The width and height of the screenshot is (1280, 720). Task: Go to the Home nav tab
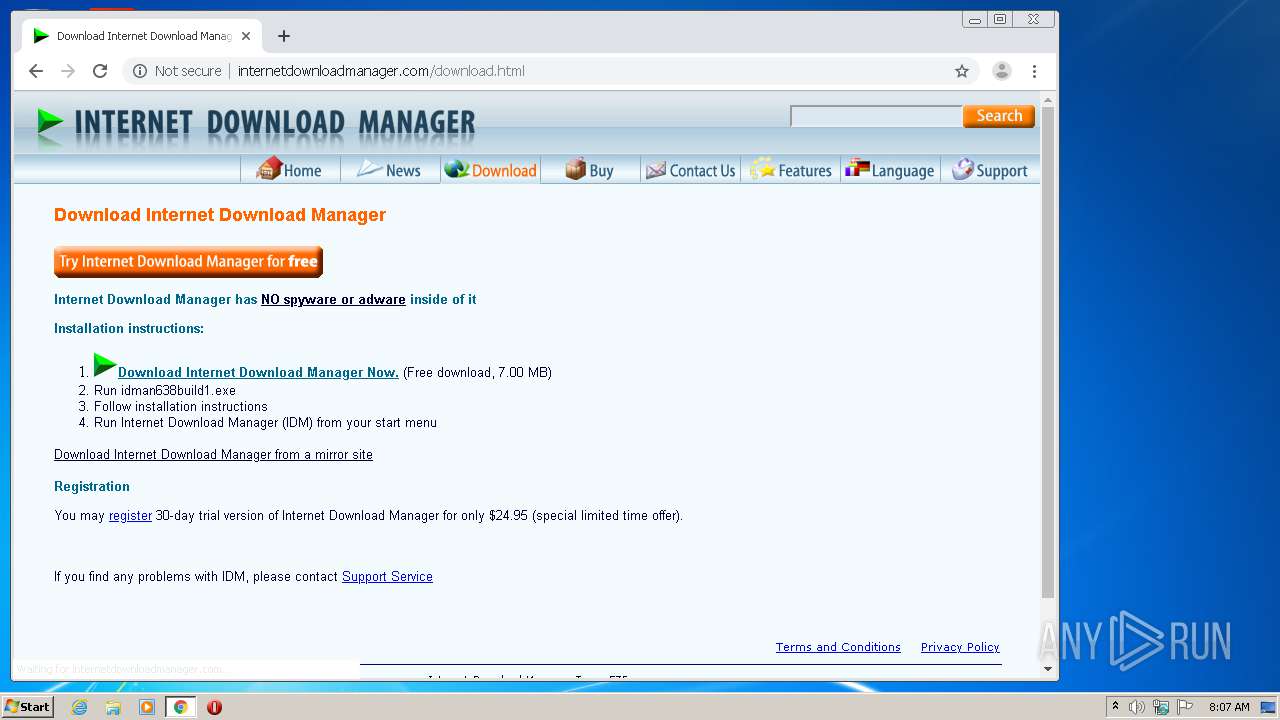point(290,170)
